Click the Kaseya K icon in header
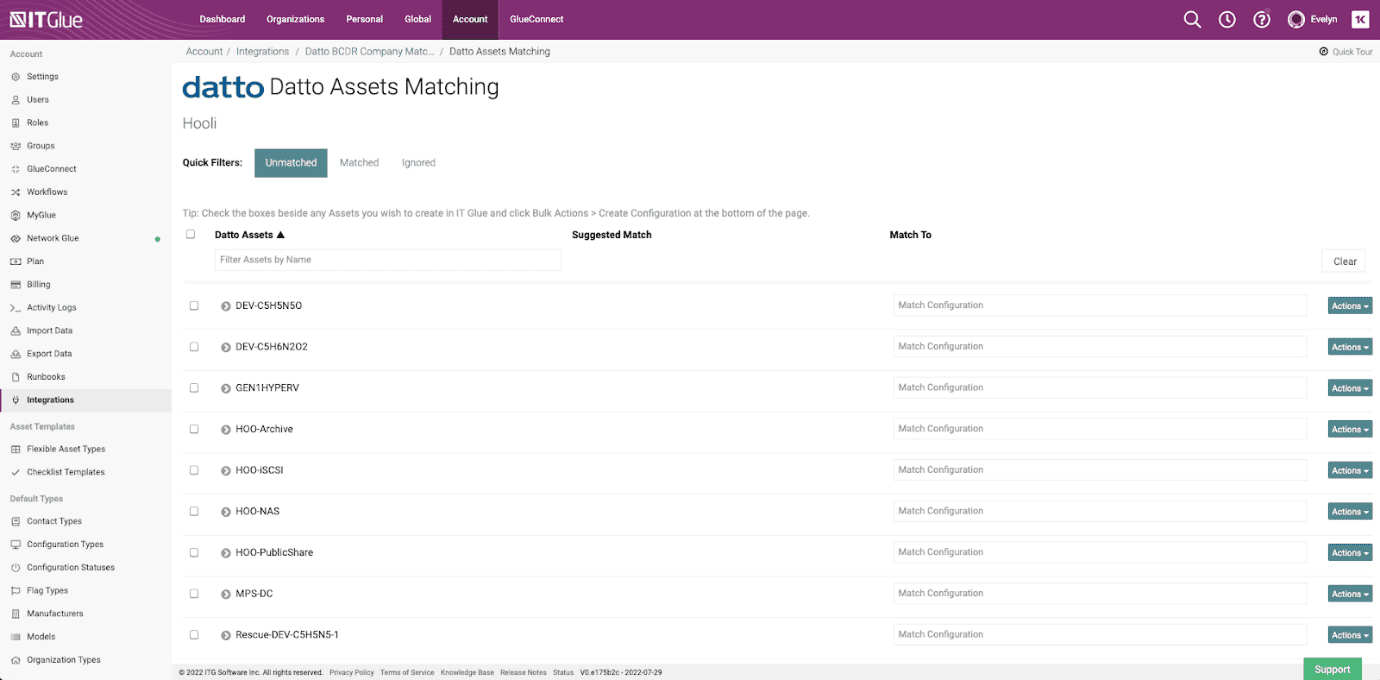This screenshot has height=680, width=1380. tap(1360, 19)
